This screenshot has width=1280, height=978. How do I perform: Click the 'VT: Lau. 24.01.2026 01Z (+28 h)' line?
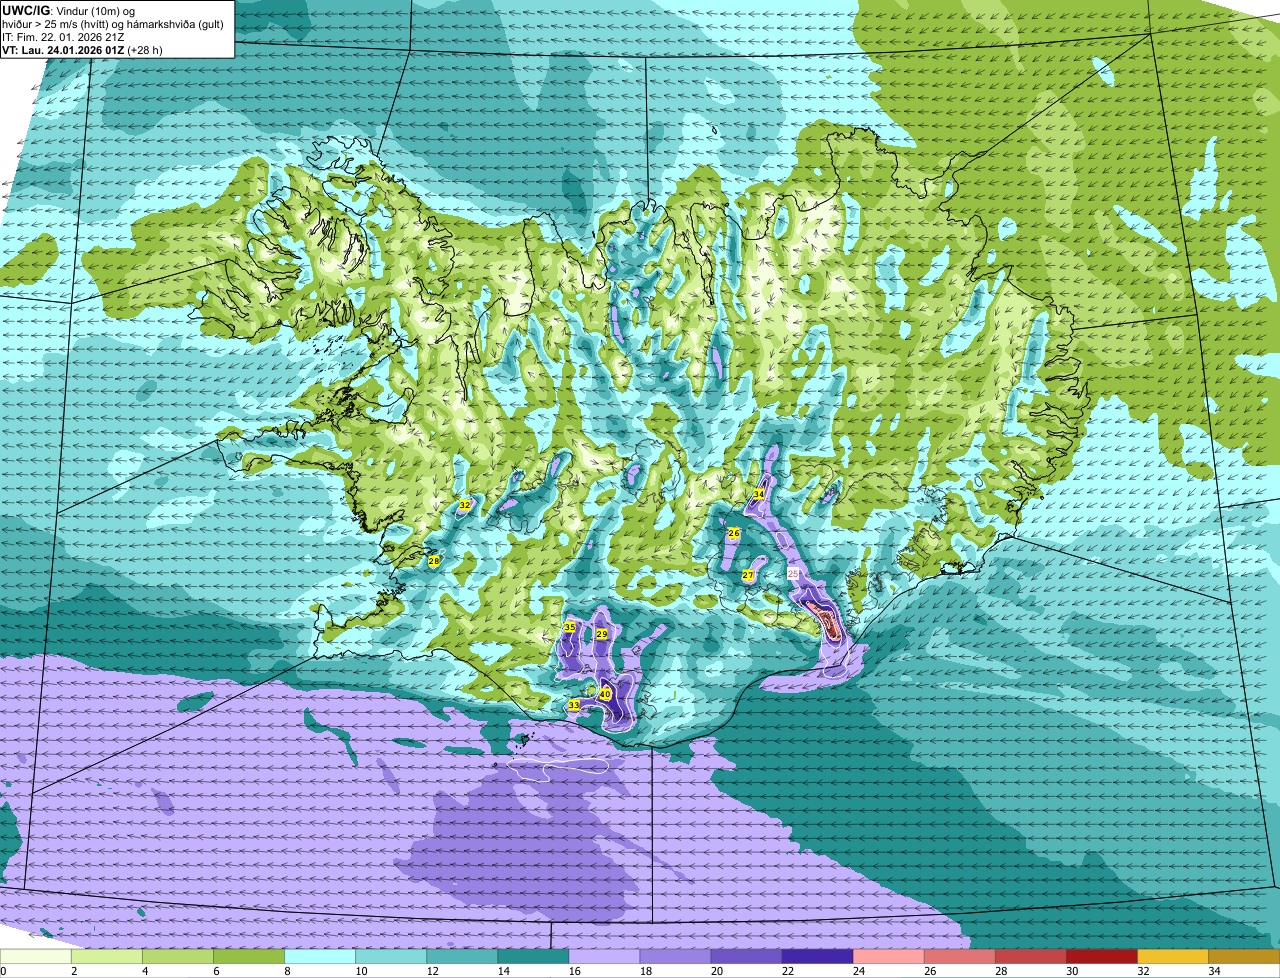[x=82, y=49]
